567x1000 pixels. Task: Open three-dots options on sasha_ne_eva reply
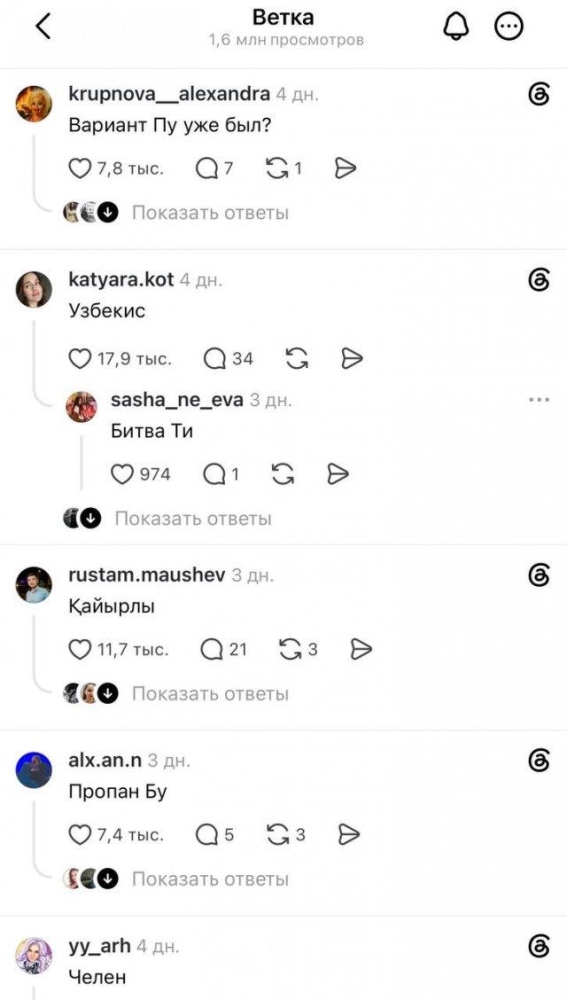coord(539,400)
